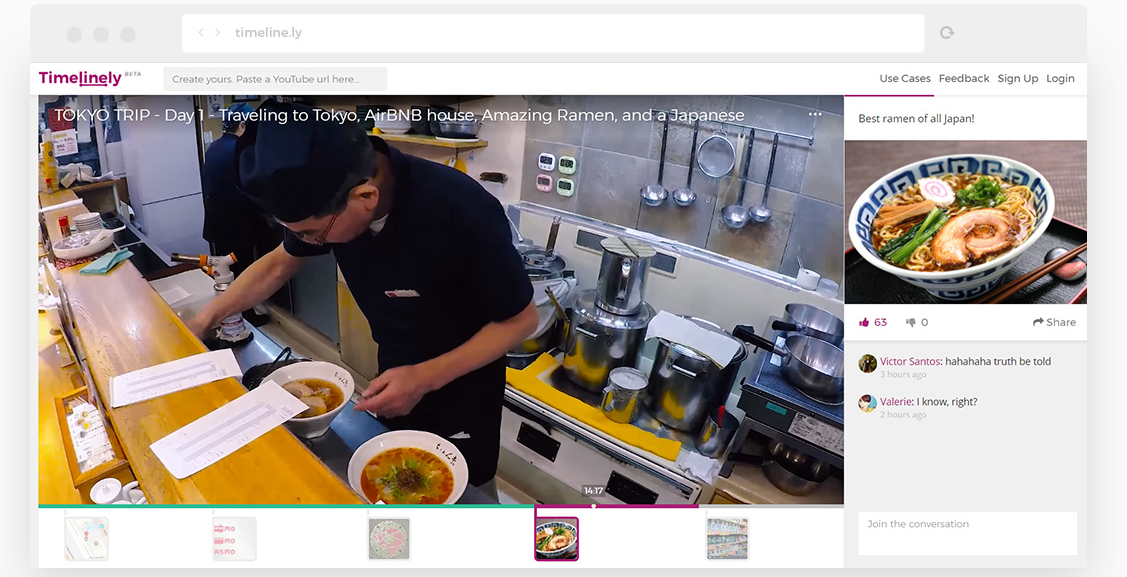Share the ramen timeline entry
This screenshot has height=577, width=1127.
[1054, 323]
